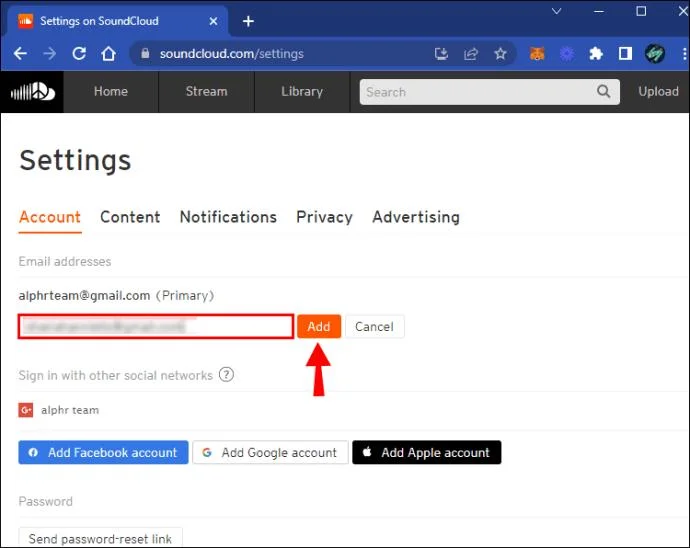Switch to the Privacy settings tab
Image resolution: width=690 pixels, height=548 pixels.
point(324,217)
